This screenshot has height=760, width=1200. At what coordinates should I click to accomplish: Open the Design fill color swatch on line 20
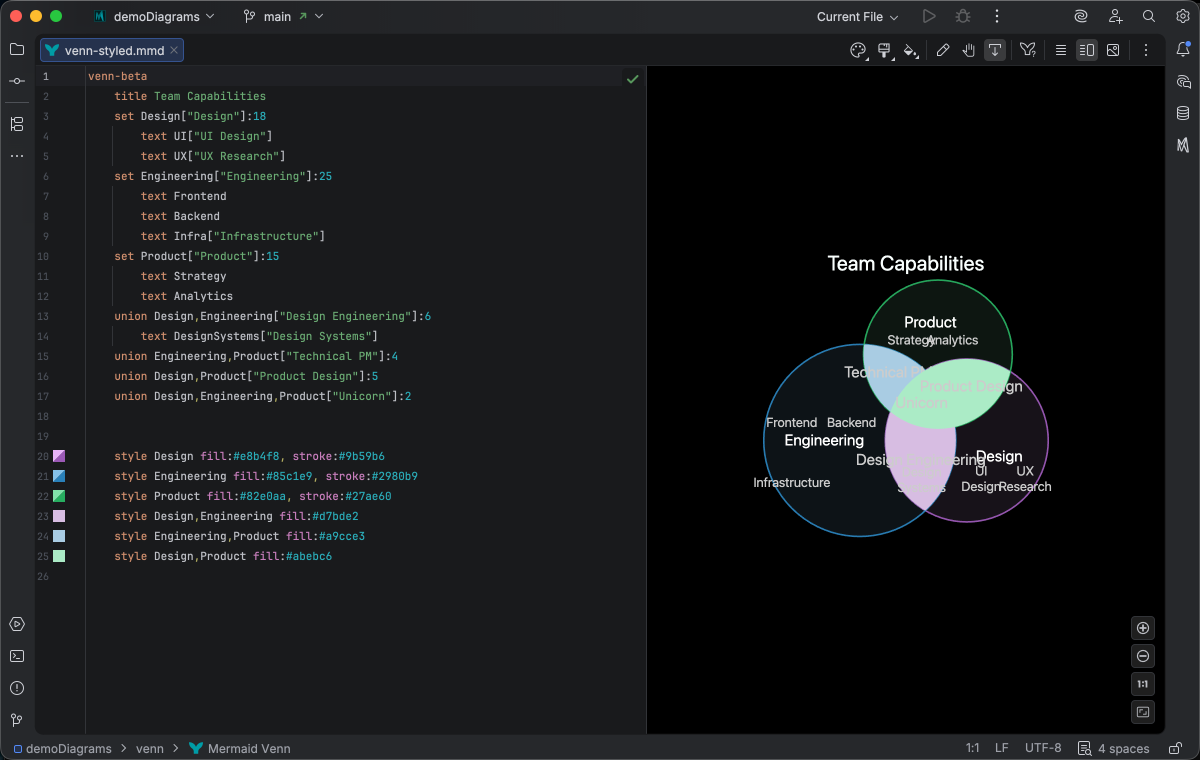[x=59, y=456]
